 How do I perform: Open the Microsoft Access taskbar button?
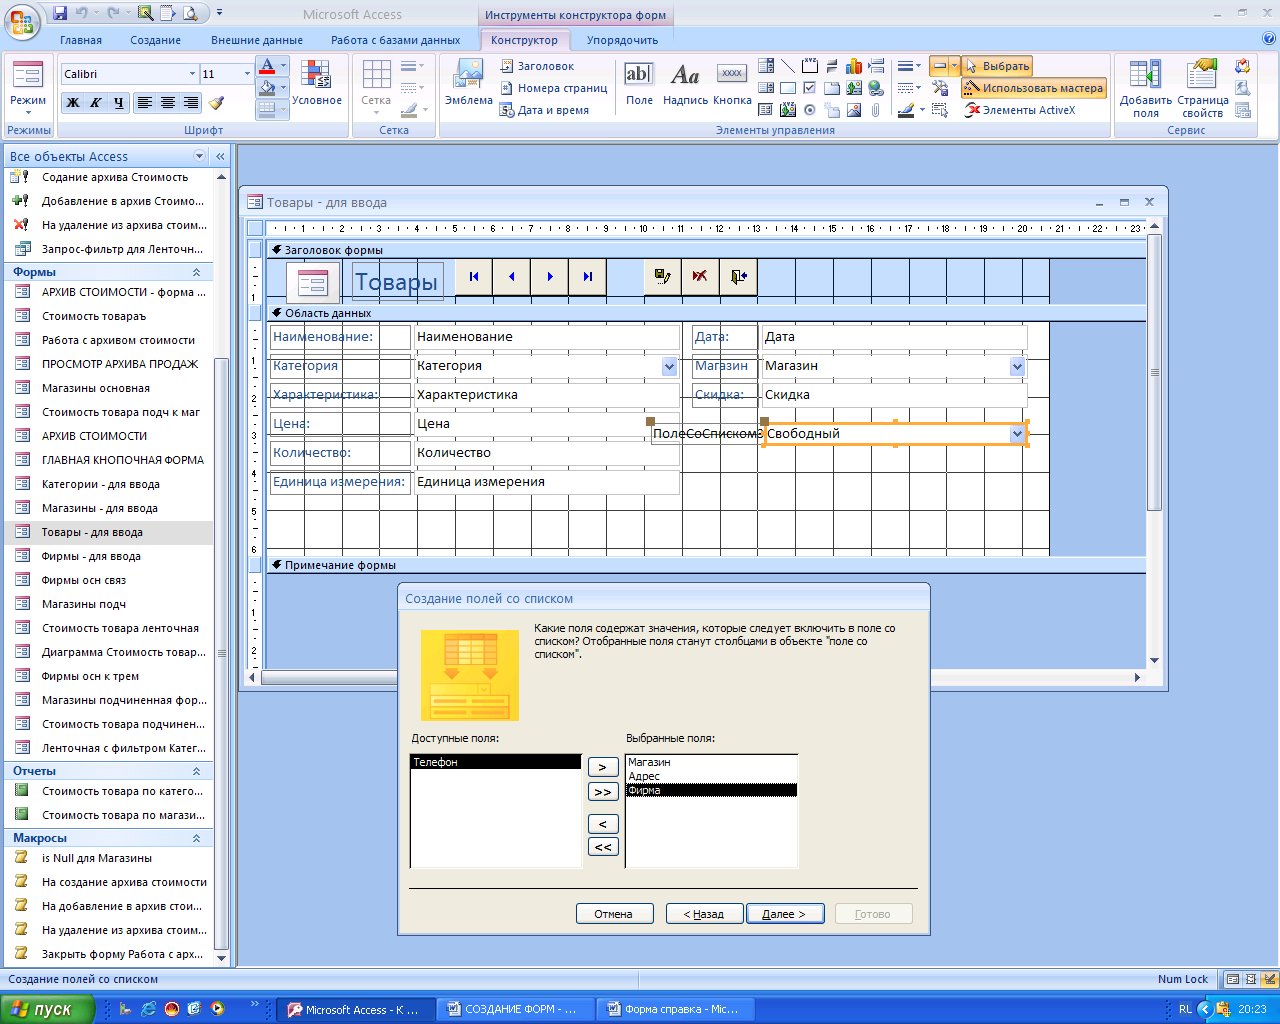[x=355, y=1010]
